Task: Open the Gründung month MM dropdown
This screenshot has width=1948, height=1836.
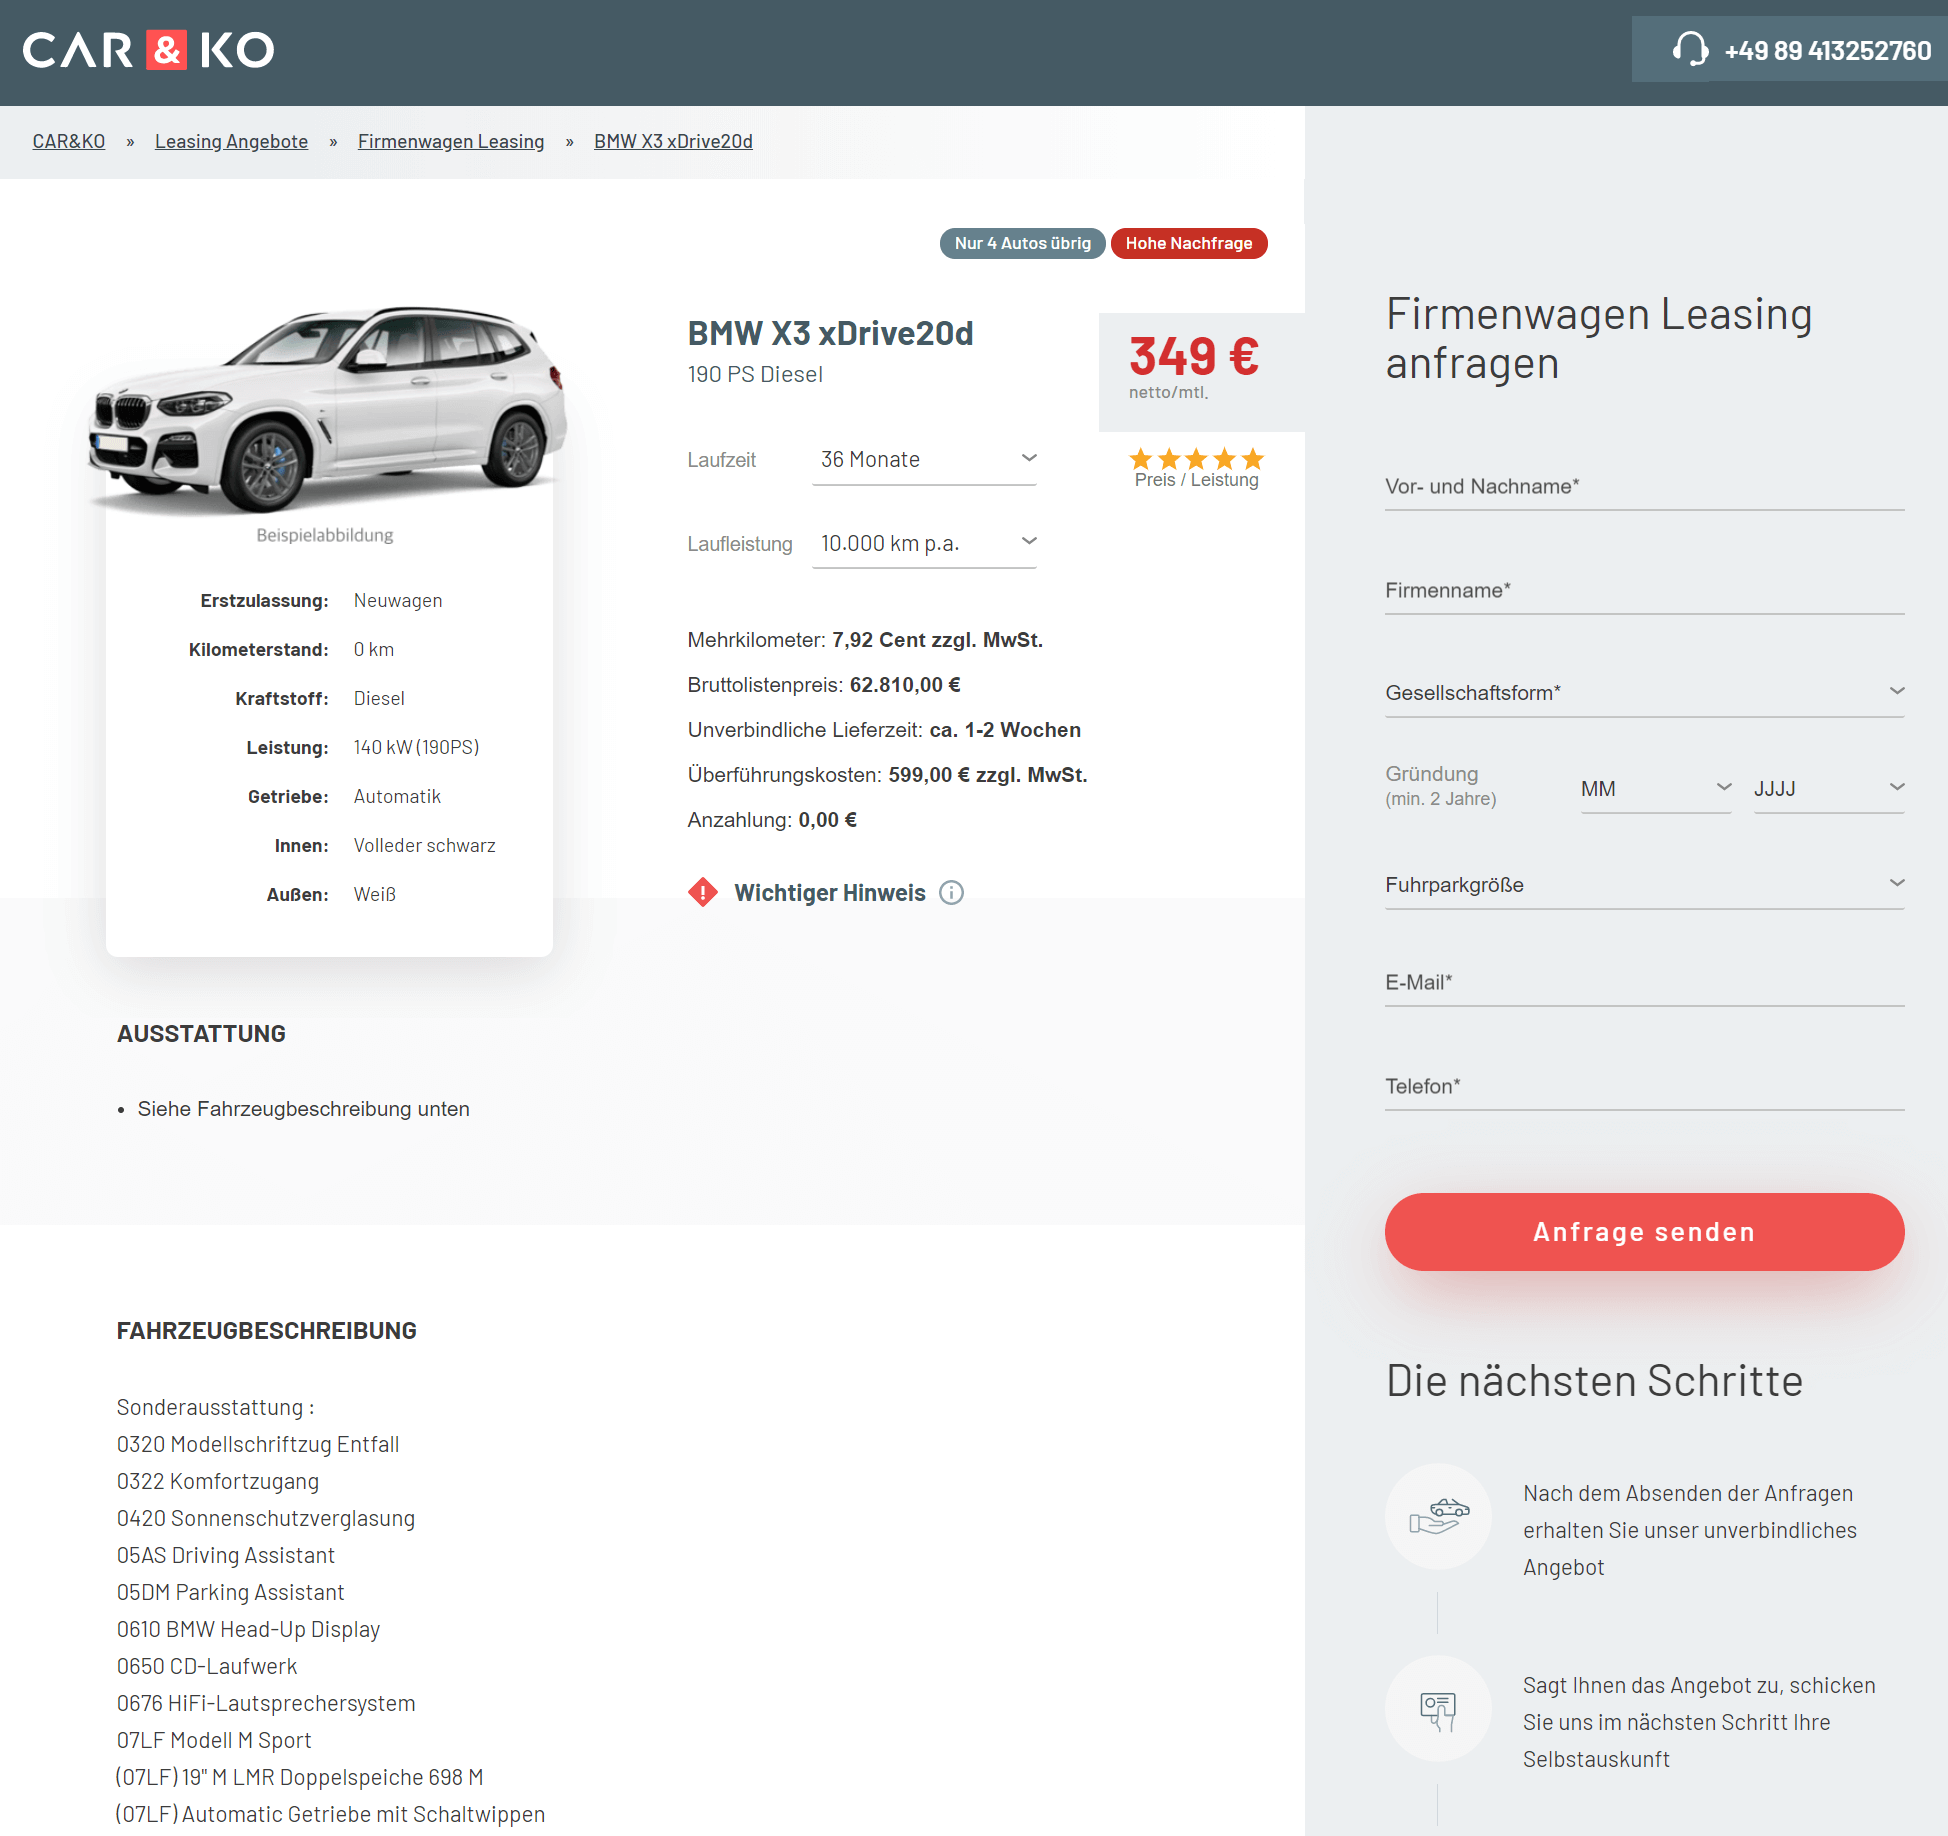Action: 1655,789
